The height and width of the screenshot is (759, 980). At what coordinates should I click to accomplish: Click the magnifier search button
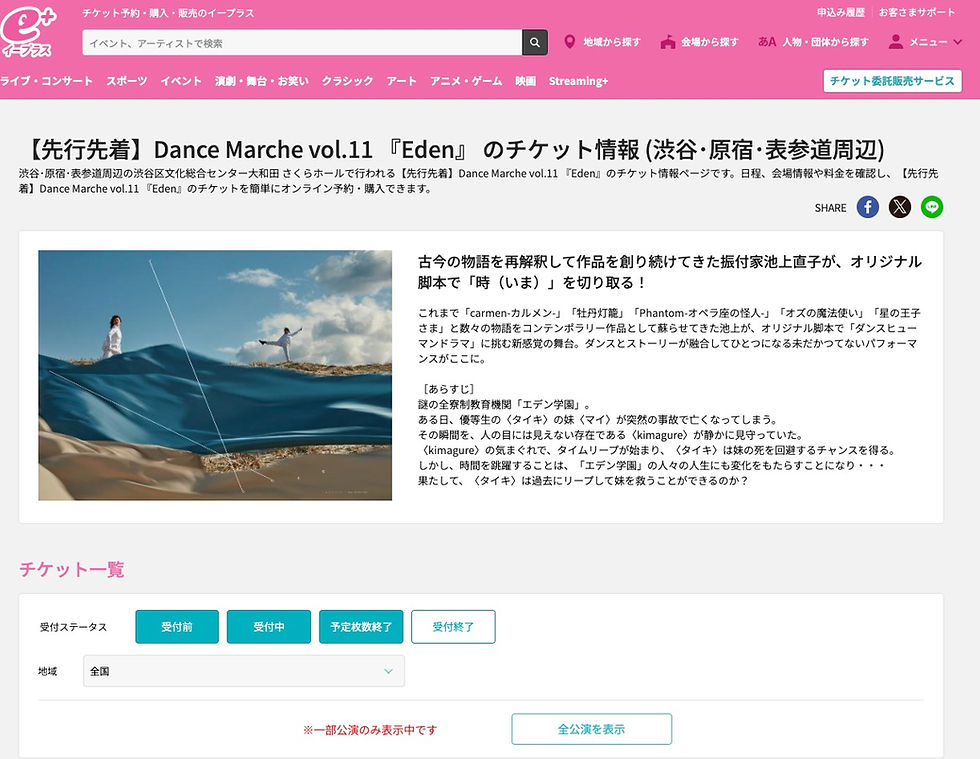click(535, 43)
